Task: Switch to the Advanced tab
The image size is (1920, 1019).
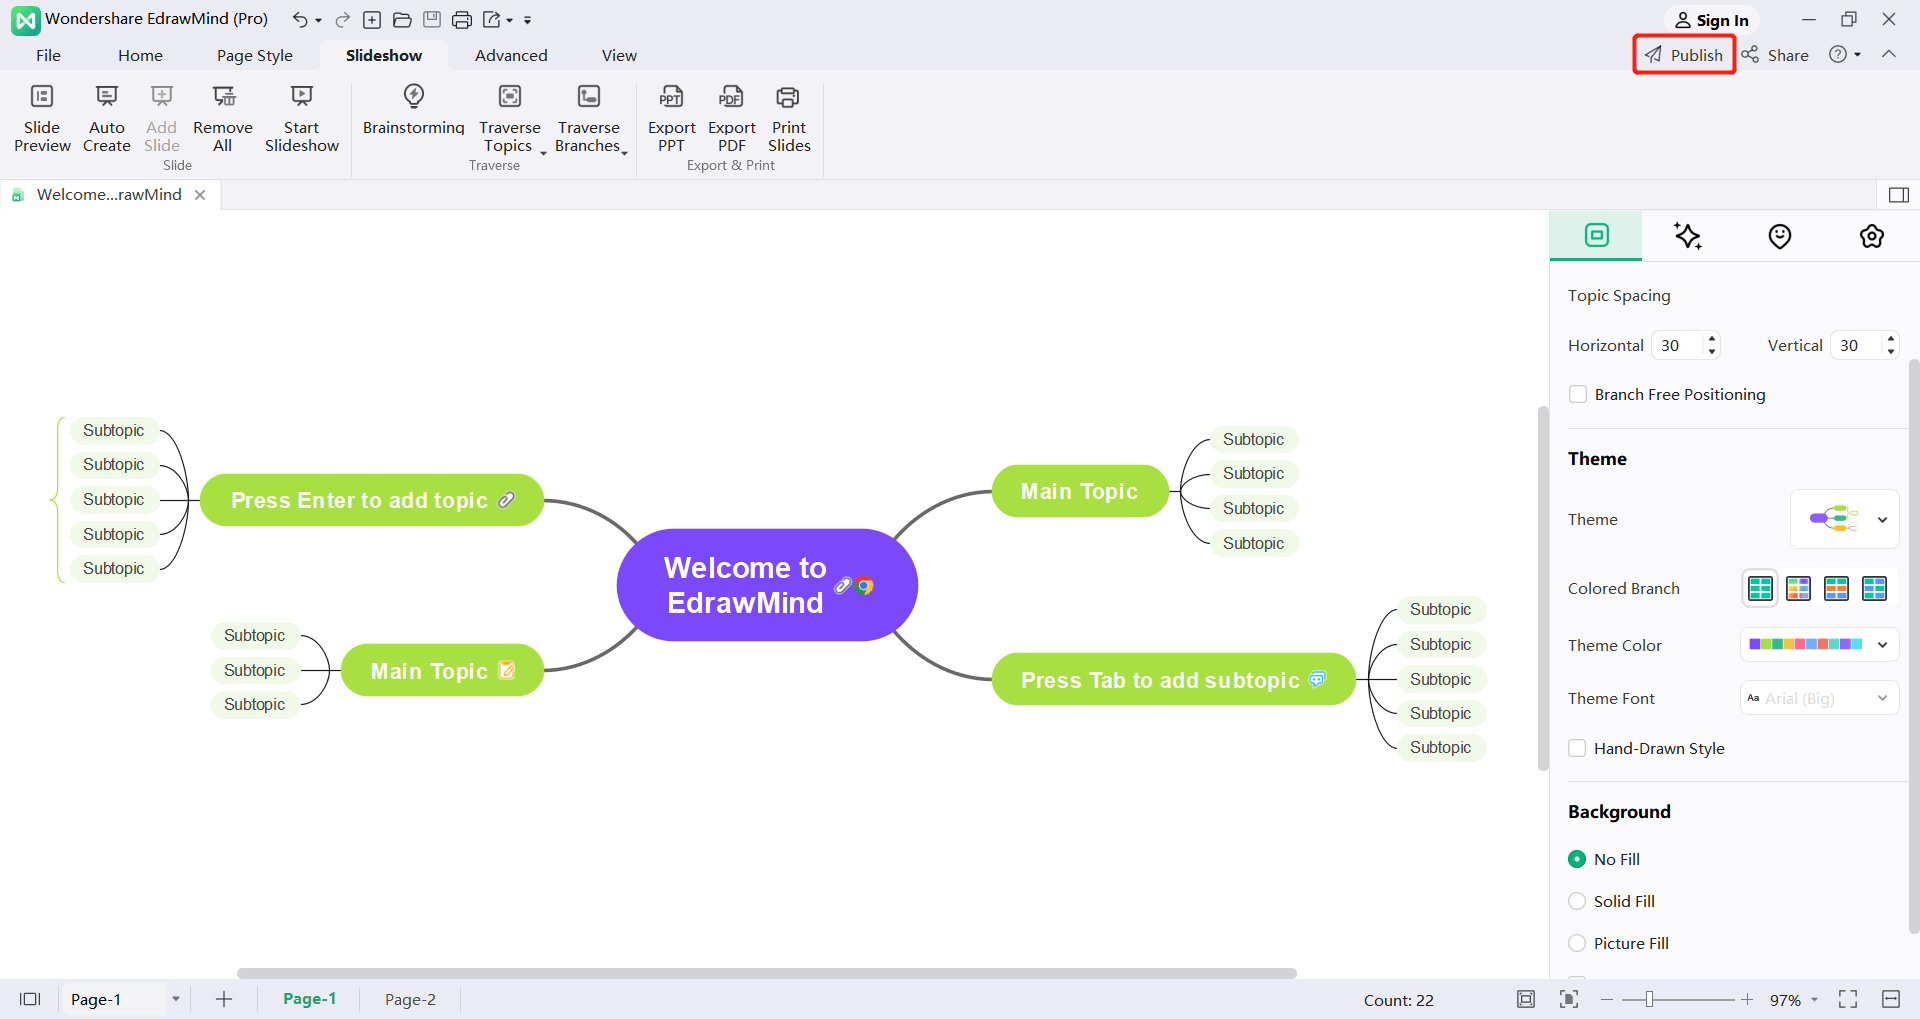Action: pyautogui.click(x=511, y=55)
